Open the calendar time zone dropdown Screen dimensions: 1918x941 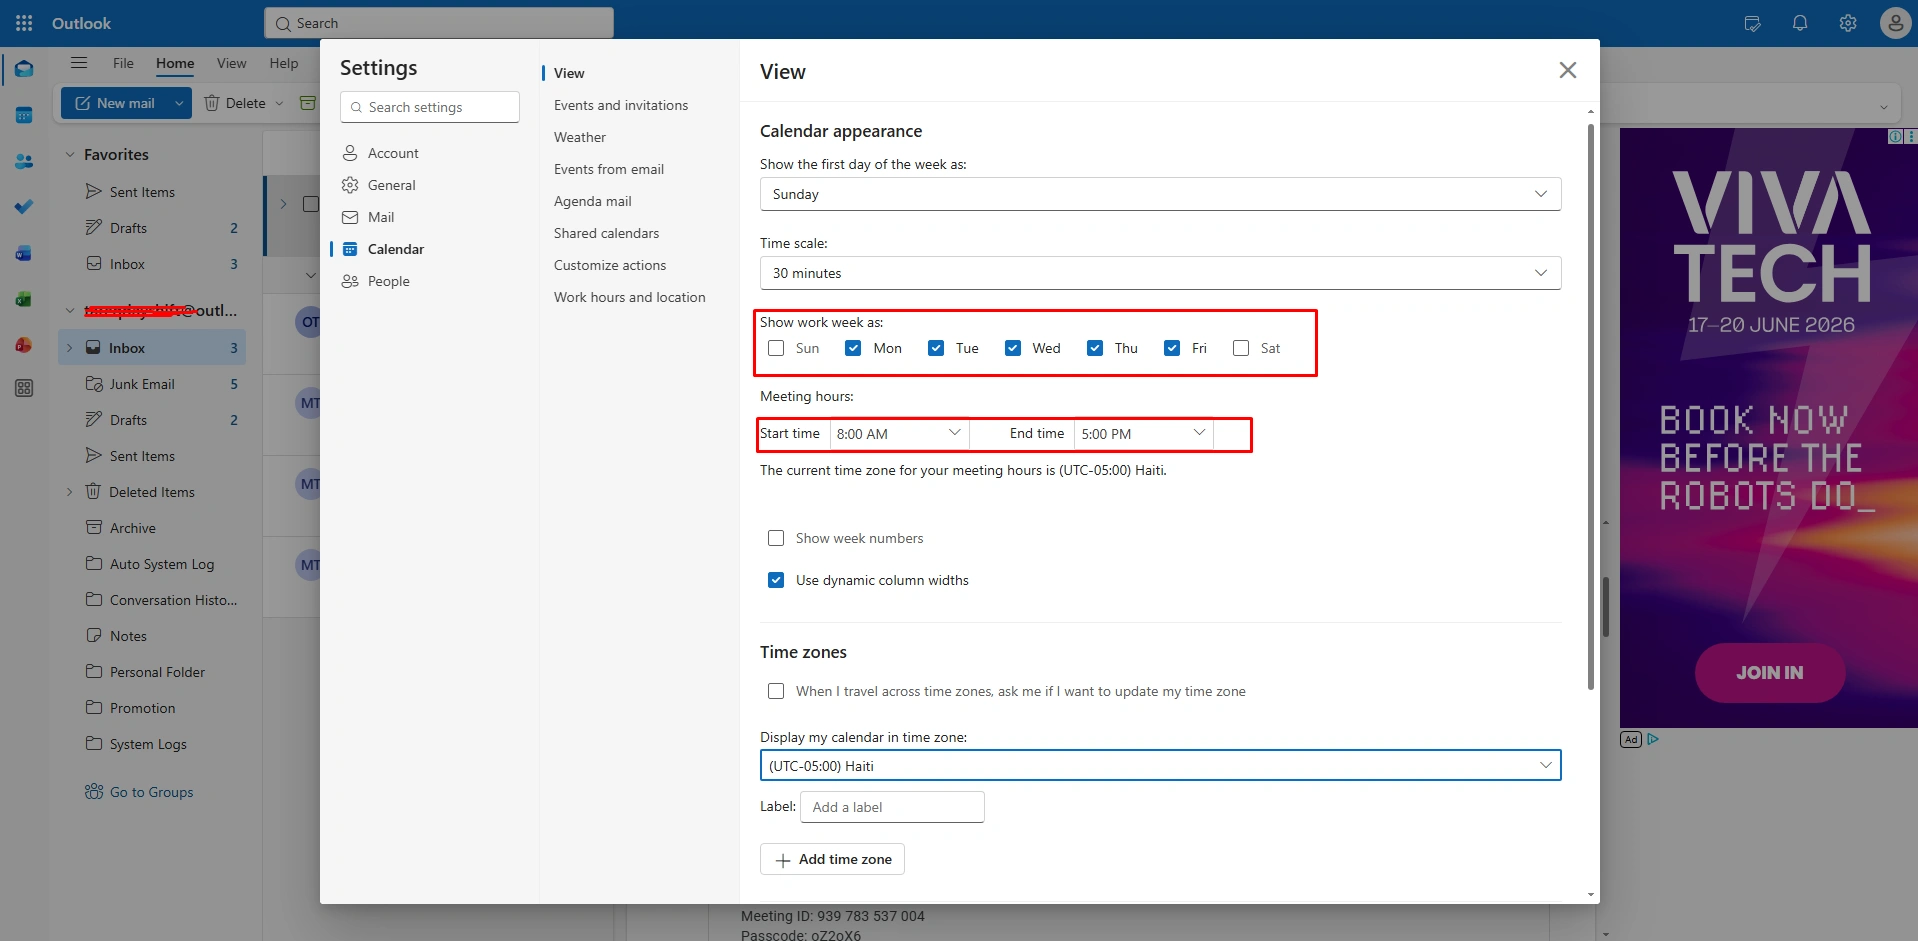pos(1160,766)
